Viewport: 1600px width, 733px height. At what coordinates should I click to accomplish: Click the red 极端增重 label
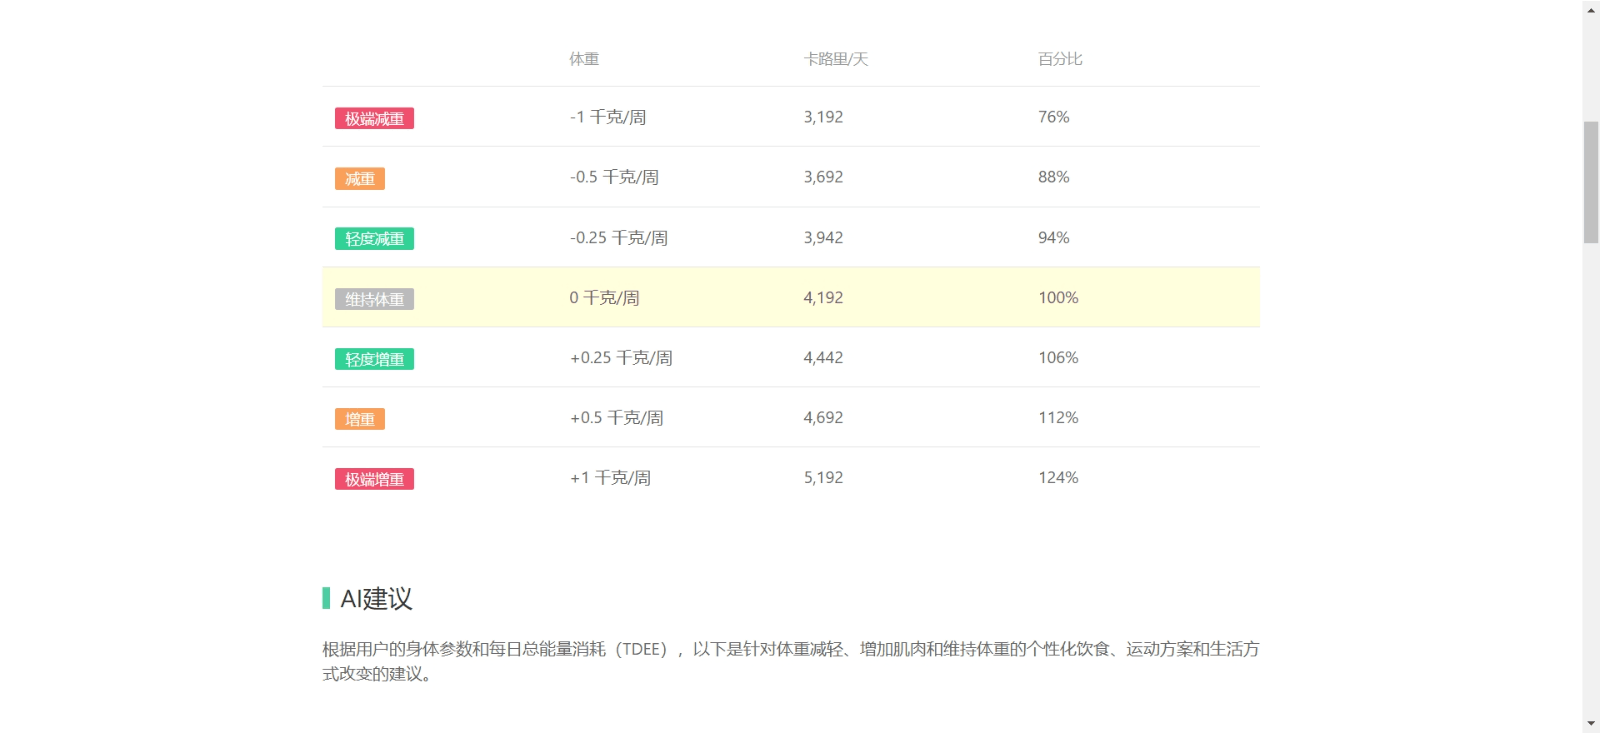pyautogui.click(x=374, y=479)
